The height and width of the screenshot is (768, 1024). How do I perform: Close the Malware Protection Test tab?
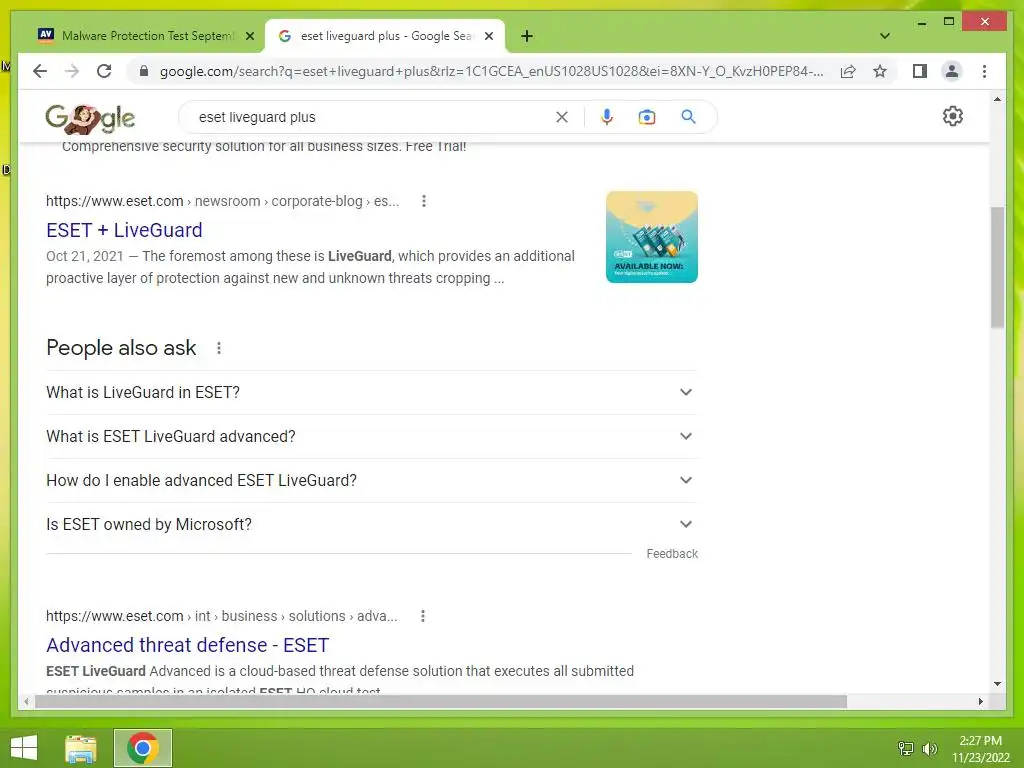[x=249, y=36]
